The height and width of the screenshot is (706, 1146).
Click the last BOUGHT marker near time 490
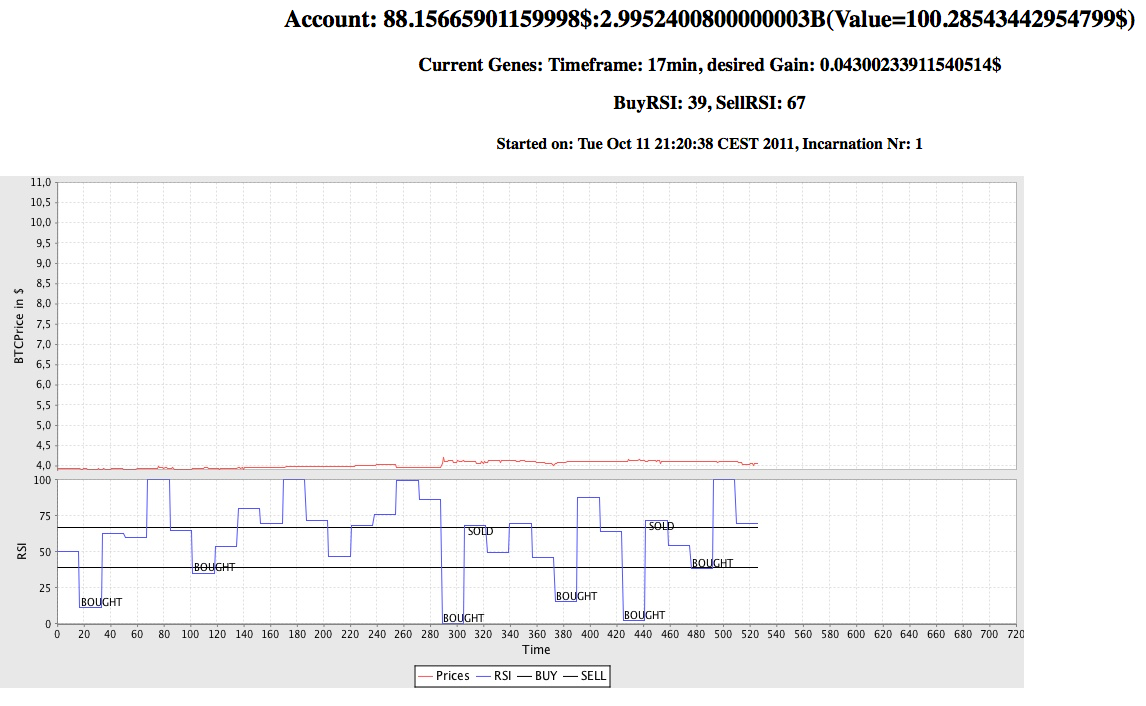click(712, 563)
